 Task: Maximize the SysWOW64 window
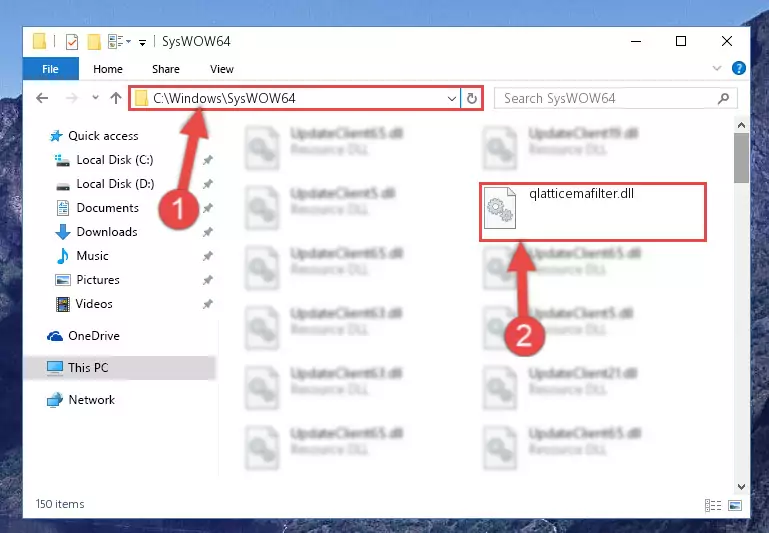(681, 42)
